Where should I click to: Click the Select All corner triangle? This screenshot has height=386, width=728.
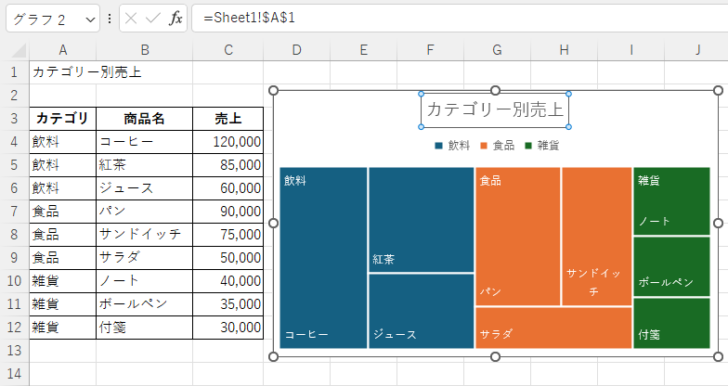(18, 50)
